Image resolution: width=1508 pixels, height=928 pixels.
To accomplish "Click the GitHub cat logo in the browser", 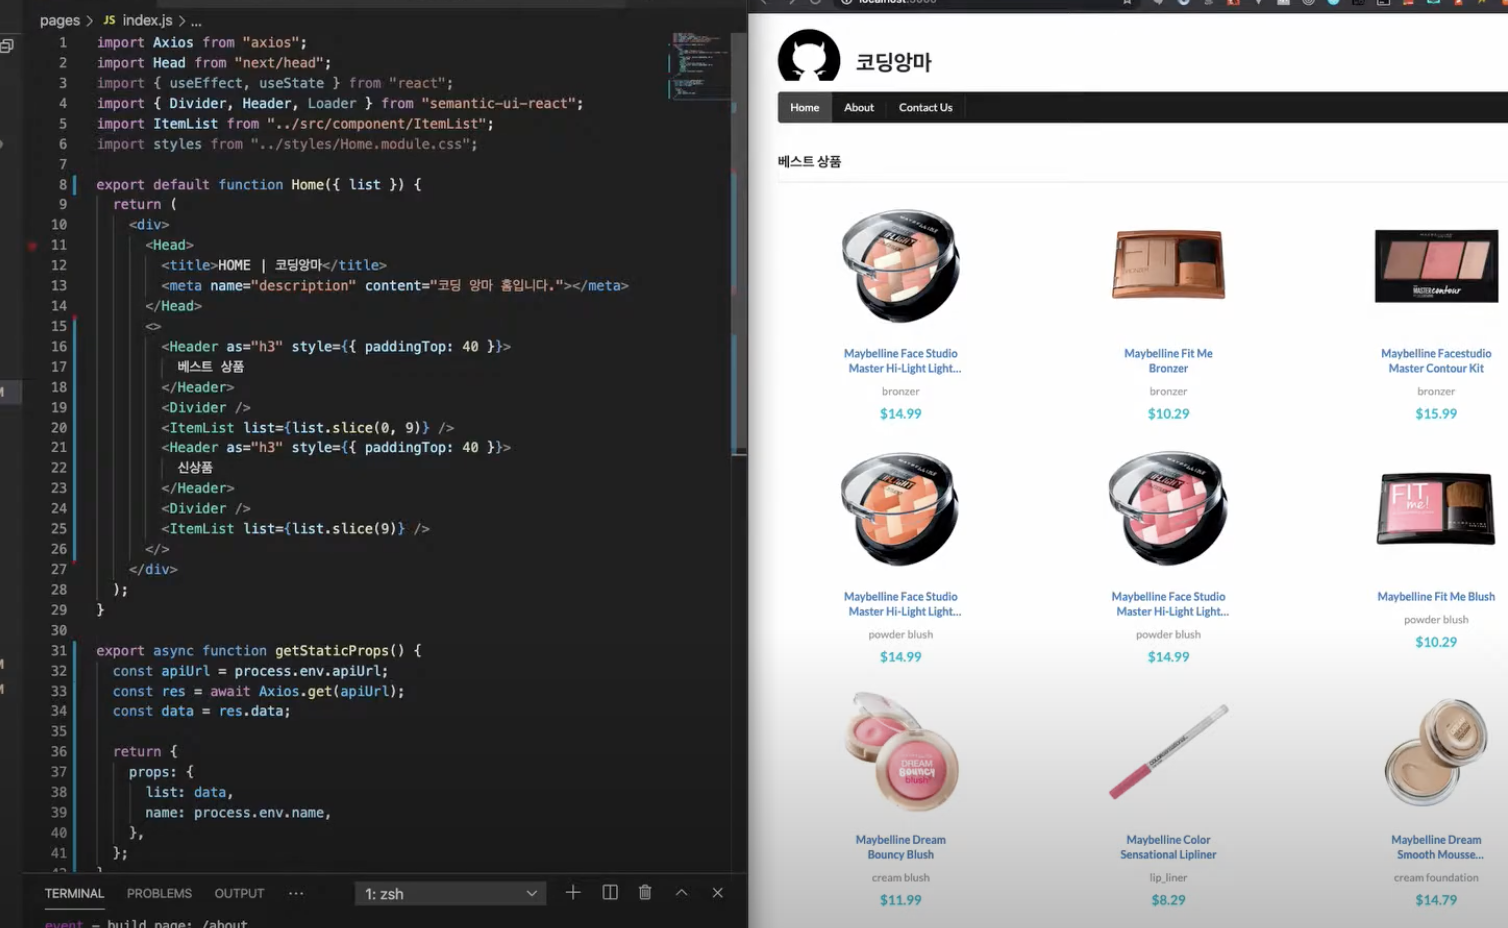I will coord(809,56).
